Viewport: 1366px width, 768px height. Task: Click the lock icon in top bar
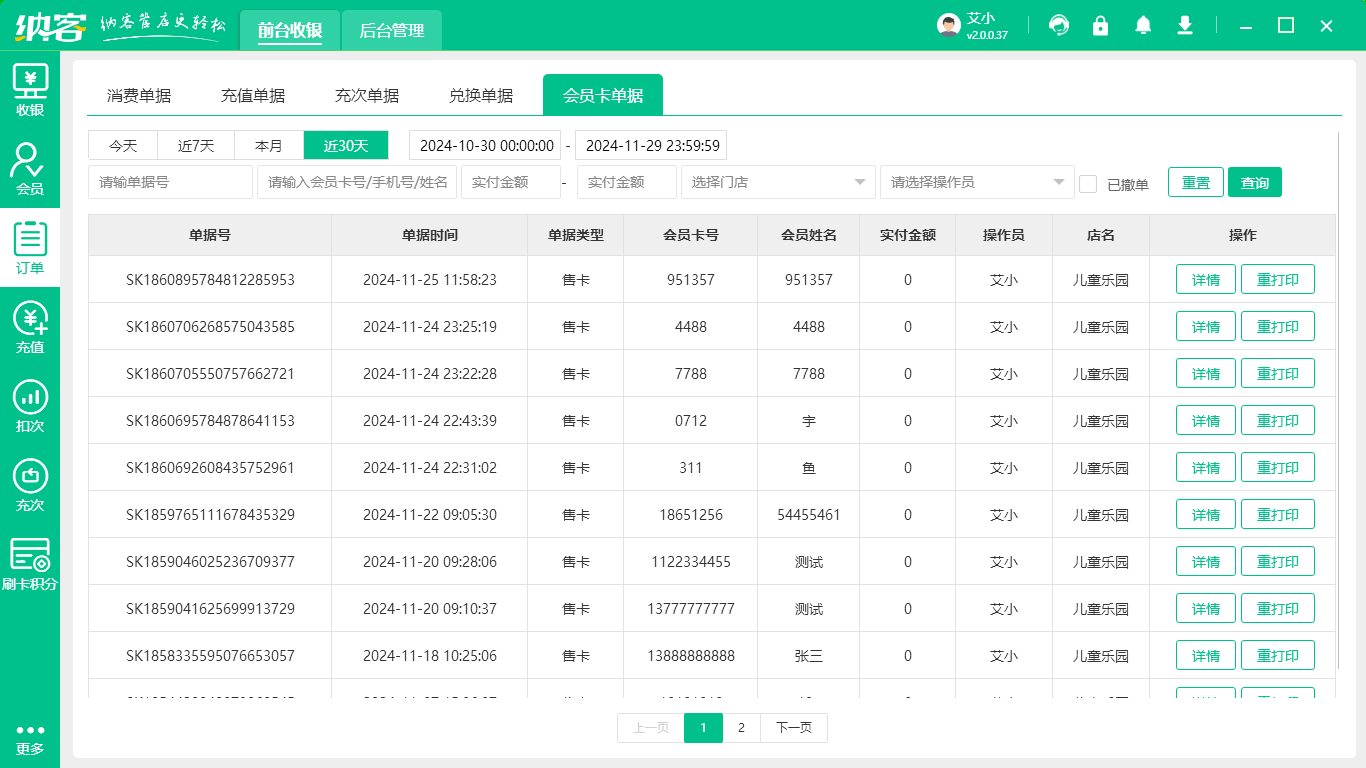point(1100,26)
